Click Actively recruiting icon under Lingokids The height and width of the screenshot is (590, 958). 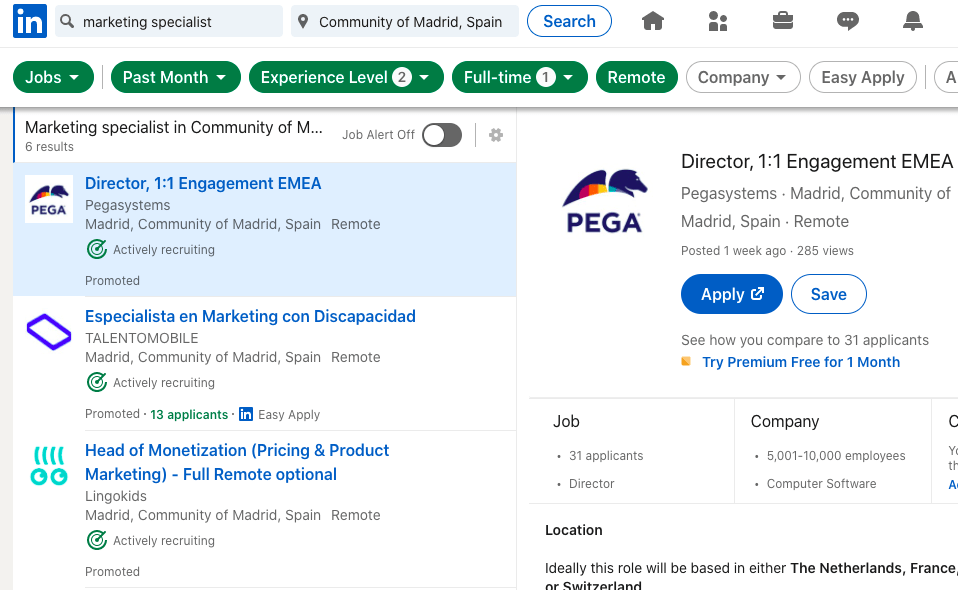tap(97, 541)
